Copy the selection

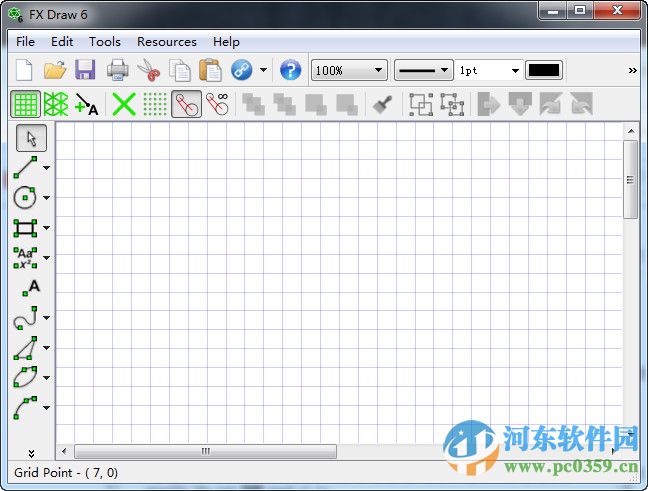[180, 70]
